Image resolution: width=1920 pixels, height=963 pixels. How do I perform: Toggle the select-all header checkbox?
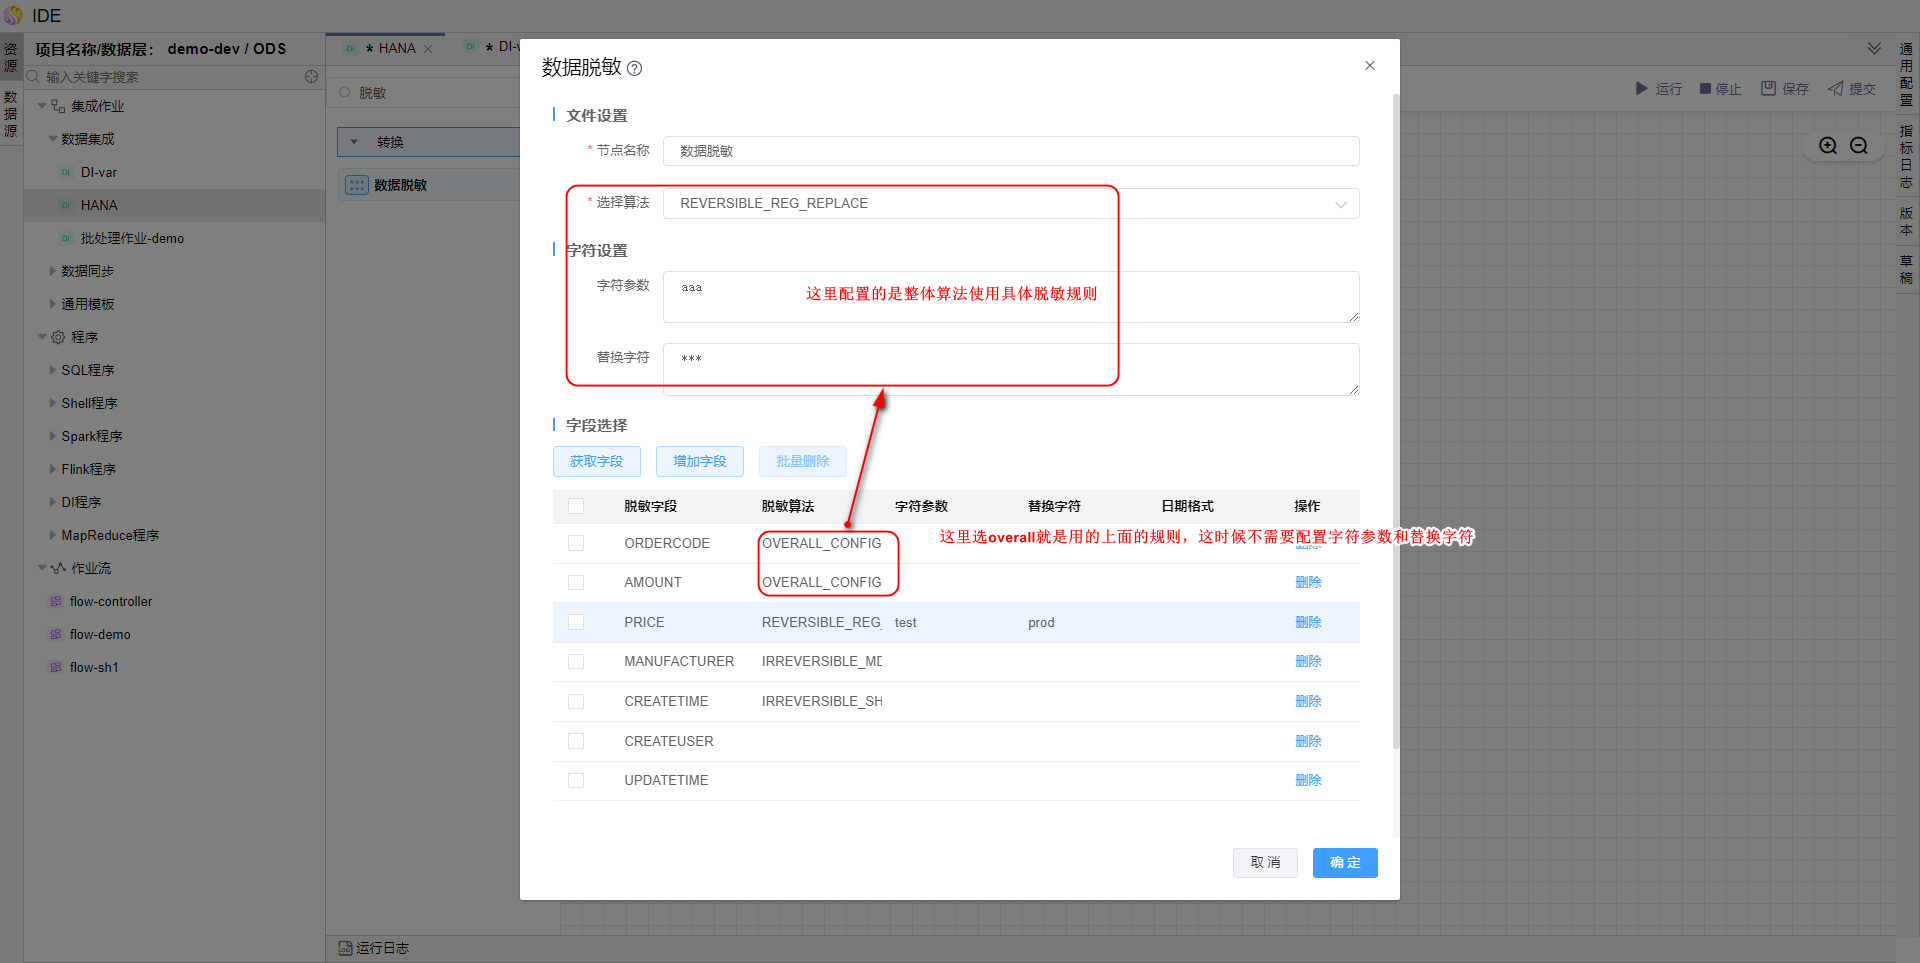pyautogui.click(x=576, y=506)
